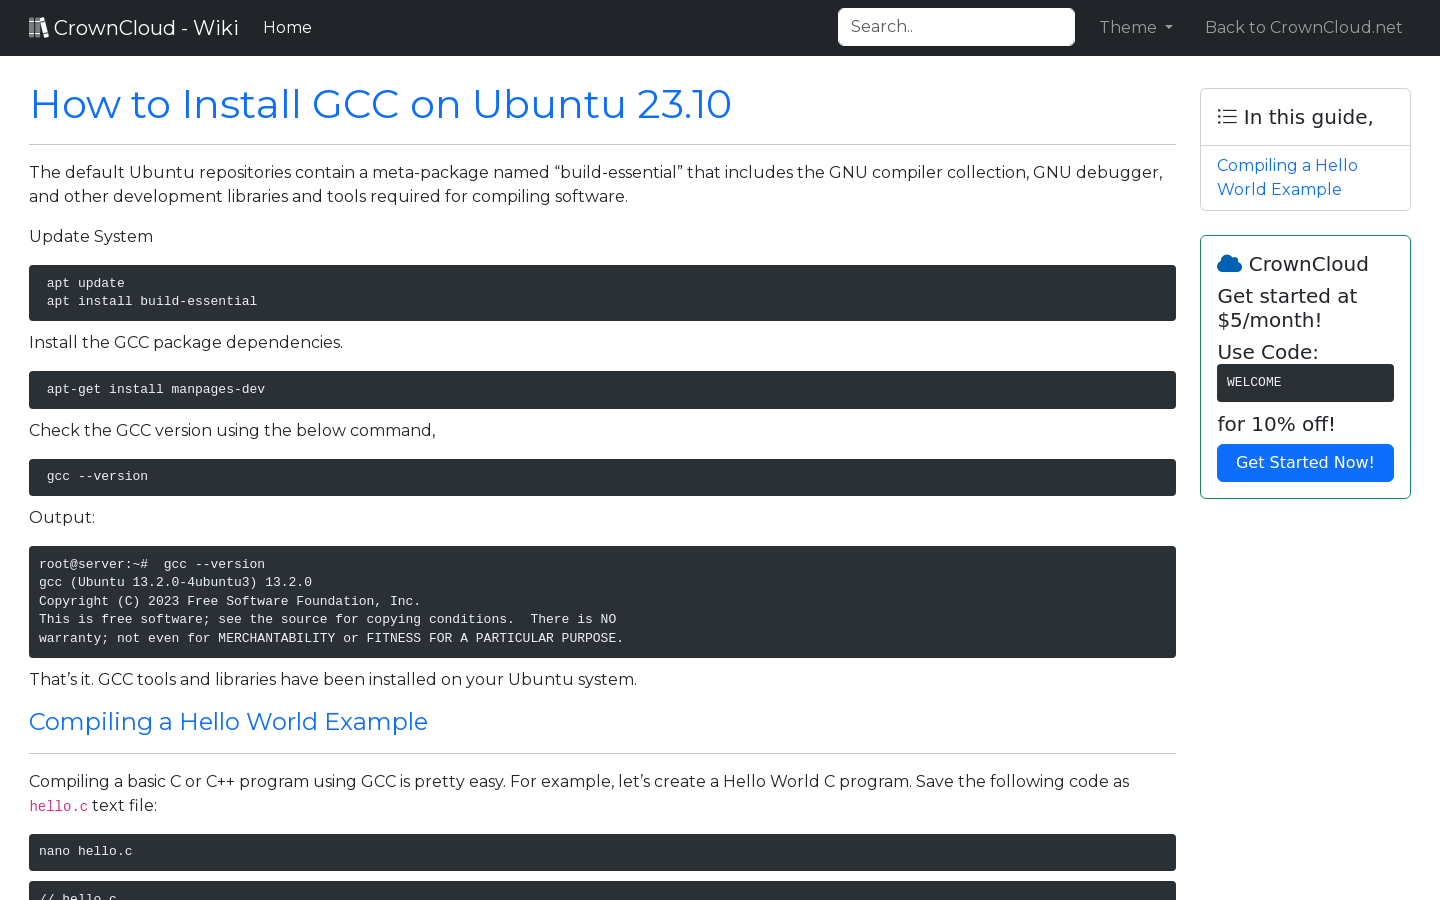The height and width of the screenshot is (900, 1440).
Task: Select Home in the navigation bar
Action: click(x=287, y=27)
